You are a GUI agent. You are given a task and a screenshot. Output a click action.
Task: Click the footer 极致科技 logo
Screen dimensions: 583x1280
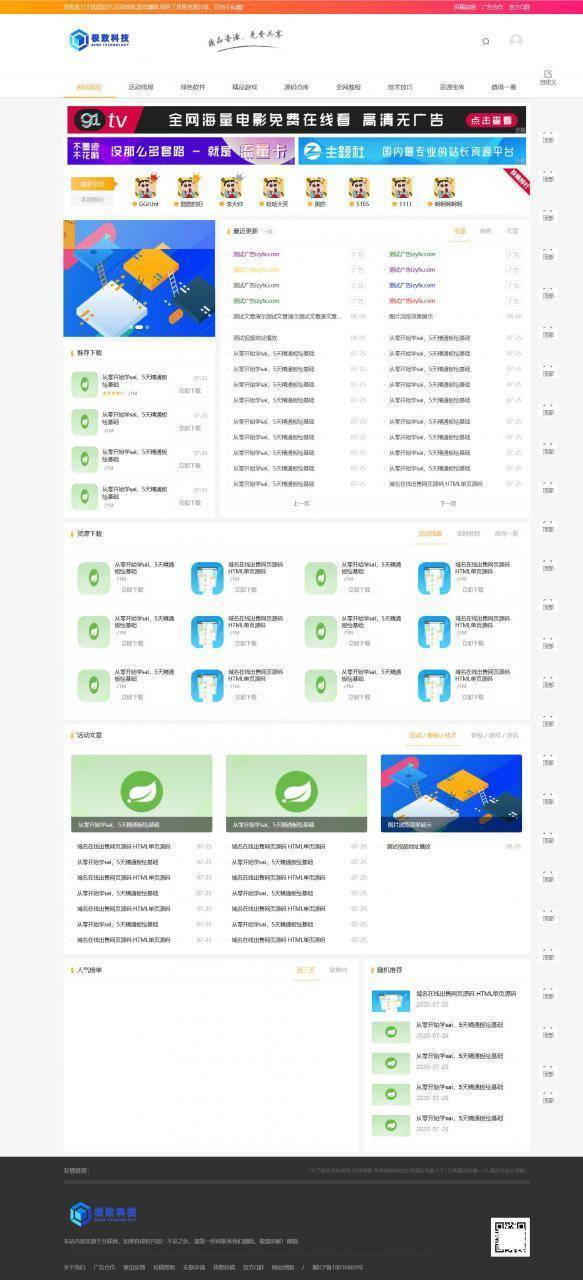[102, 1214]
